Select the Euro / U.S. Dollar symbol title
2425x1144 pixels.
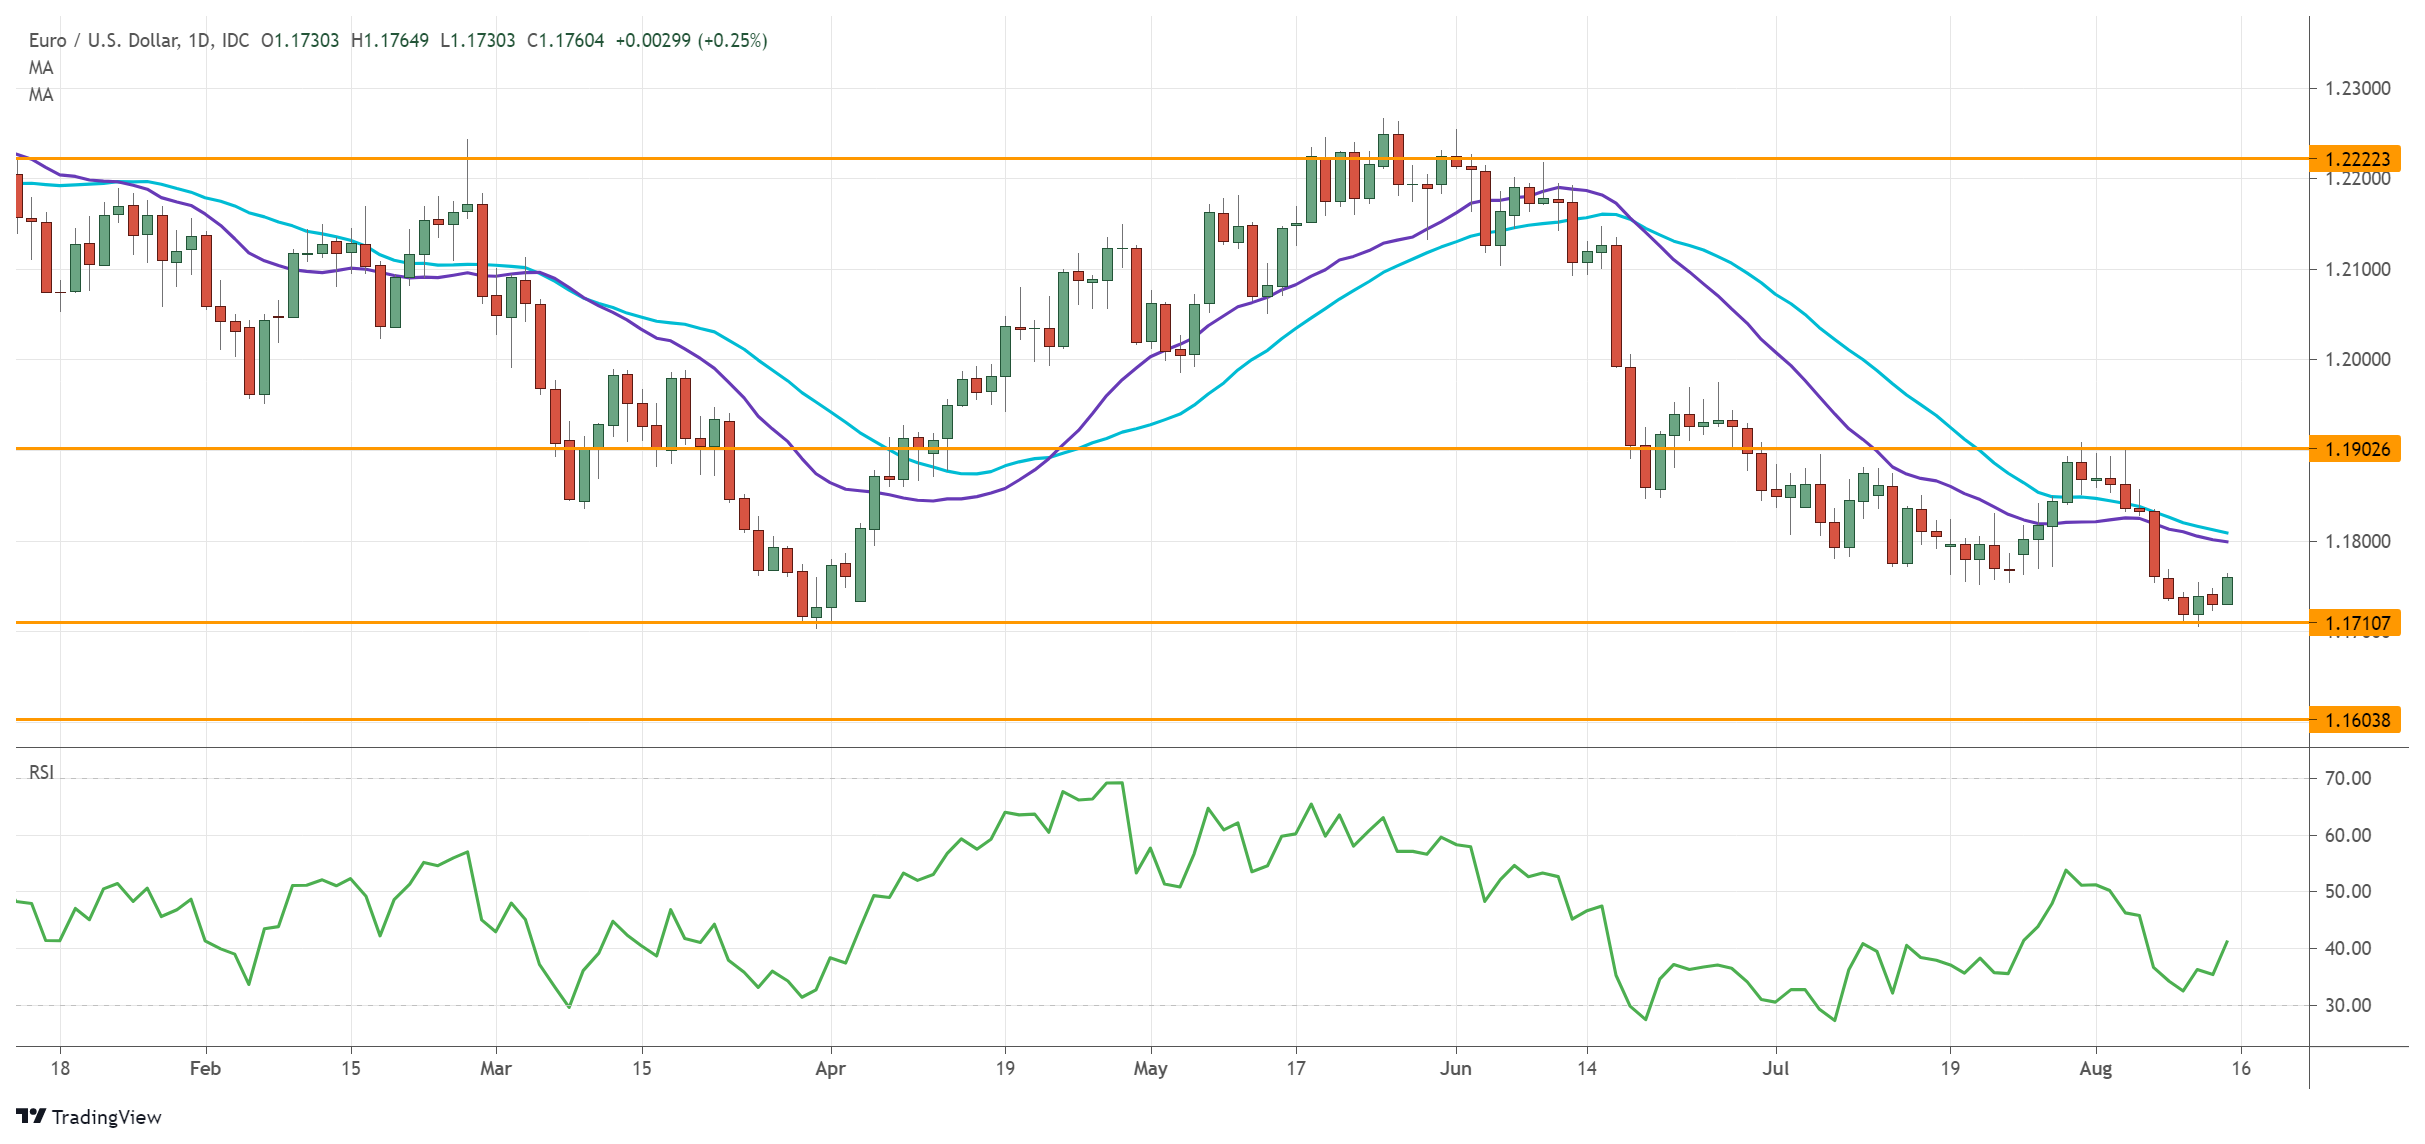(105, 42)
